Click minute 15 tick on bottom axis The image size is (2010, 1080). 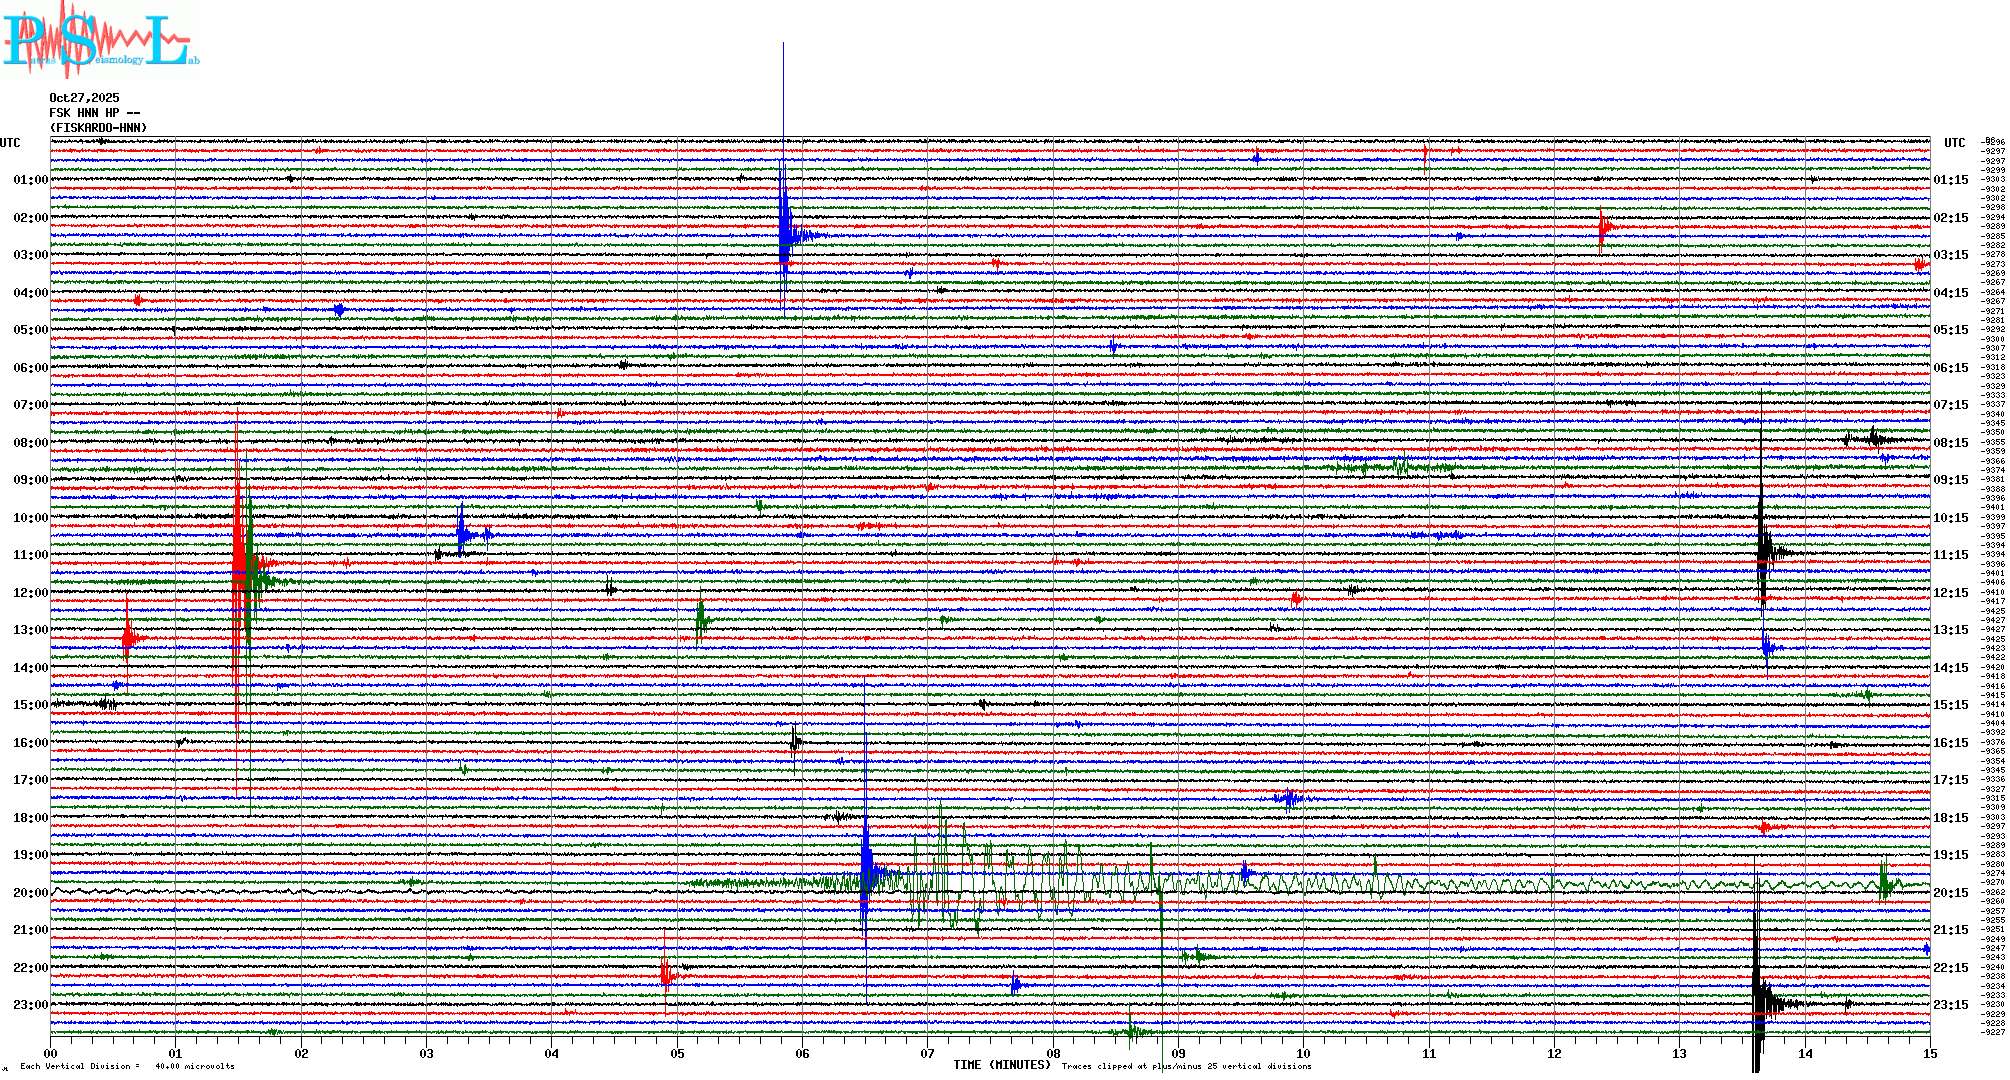pyautogui.click(x=1930, y=1053)
